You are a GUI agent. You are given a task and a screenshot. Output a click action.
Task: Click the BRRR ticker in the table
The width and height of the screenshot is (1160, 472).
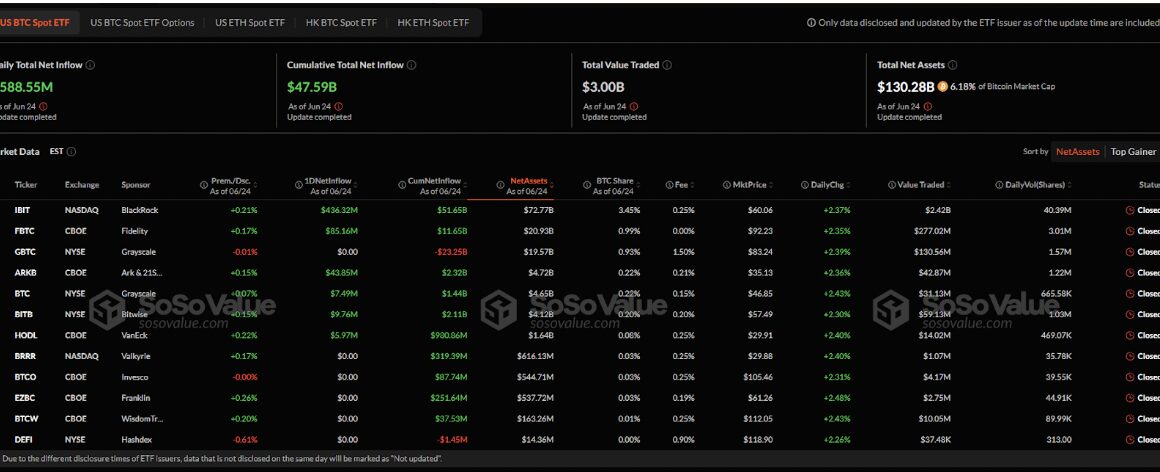[25, 356]
